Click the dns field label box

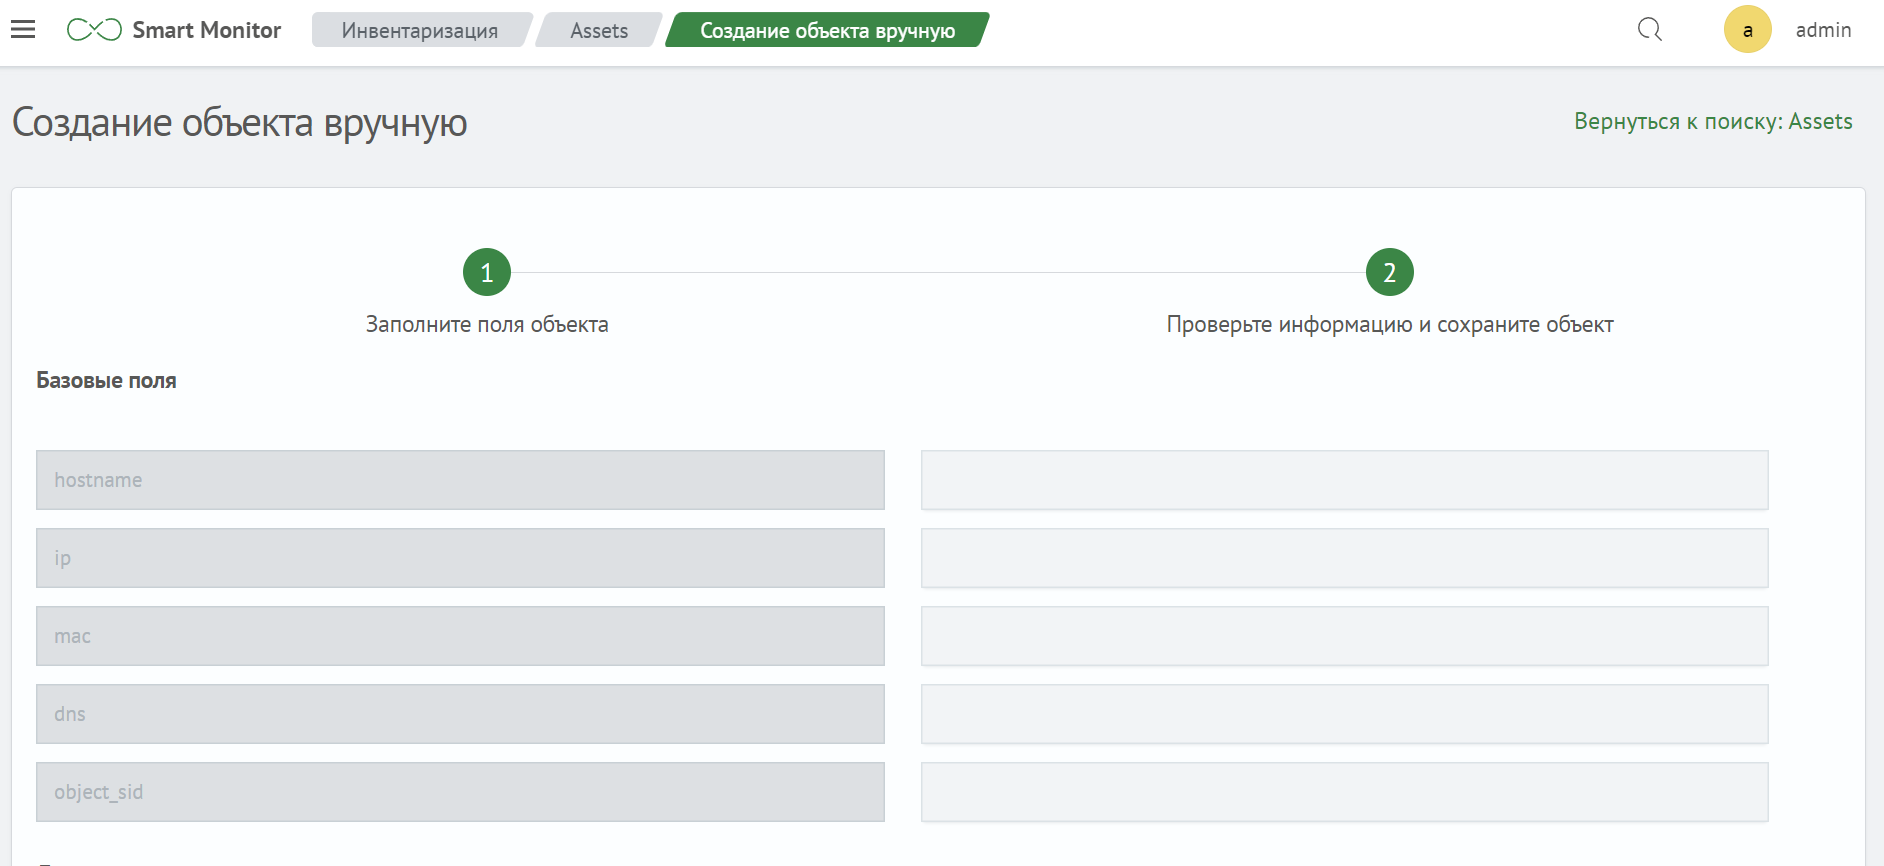point(460,714)
